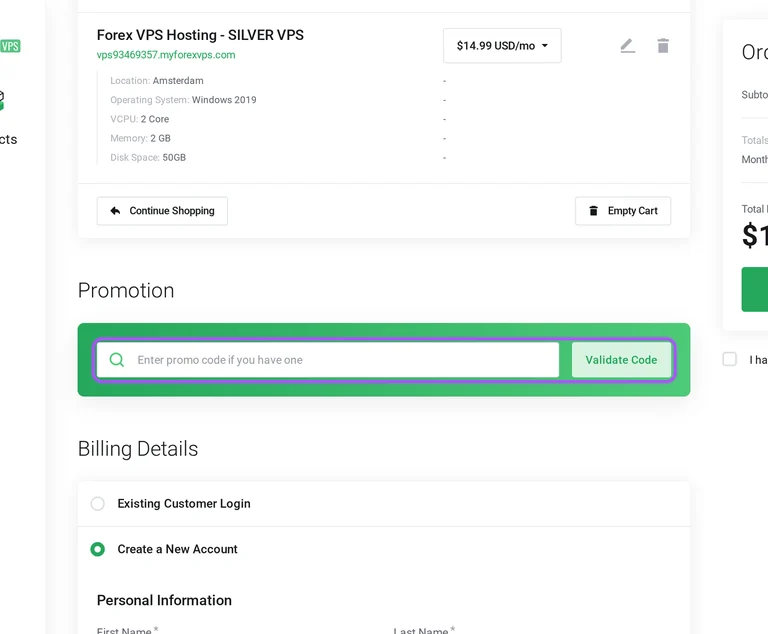Empty the cart
This screenshot has height=634, width=768.
[623, 211]
